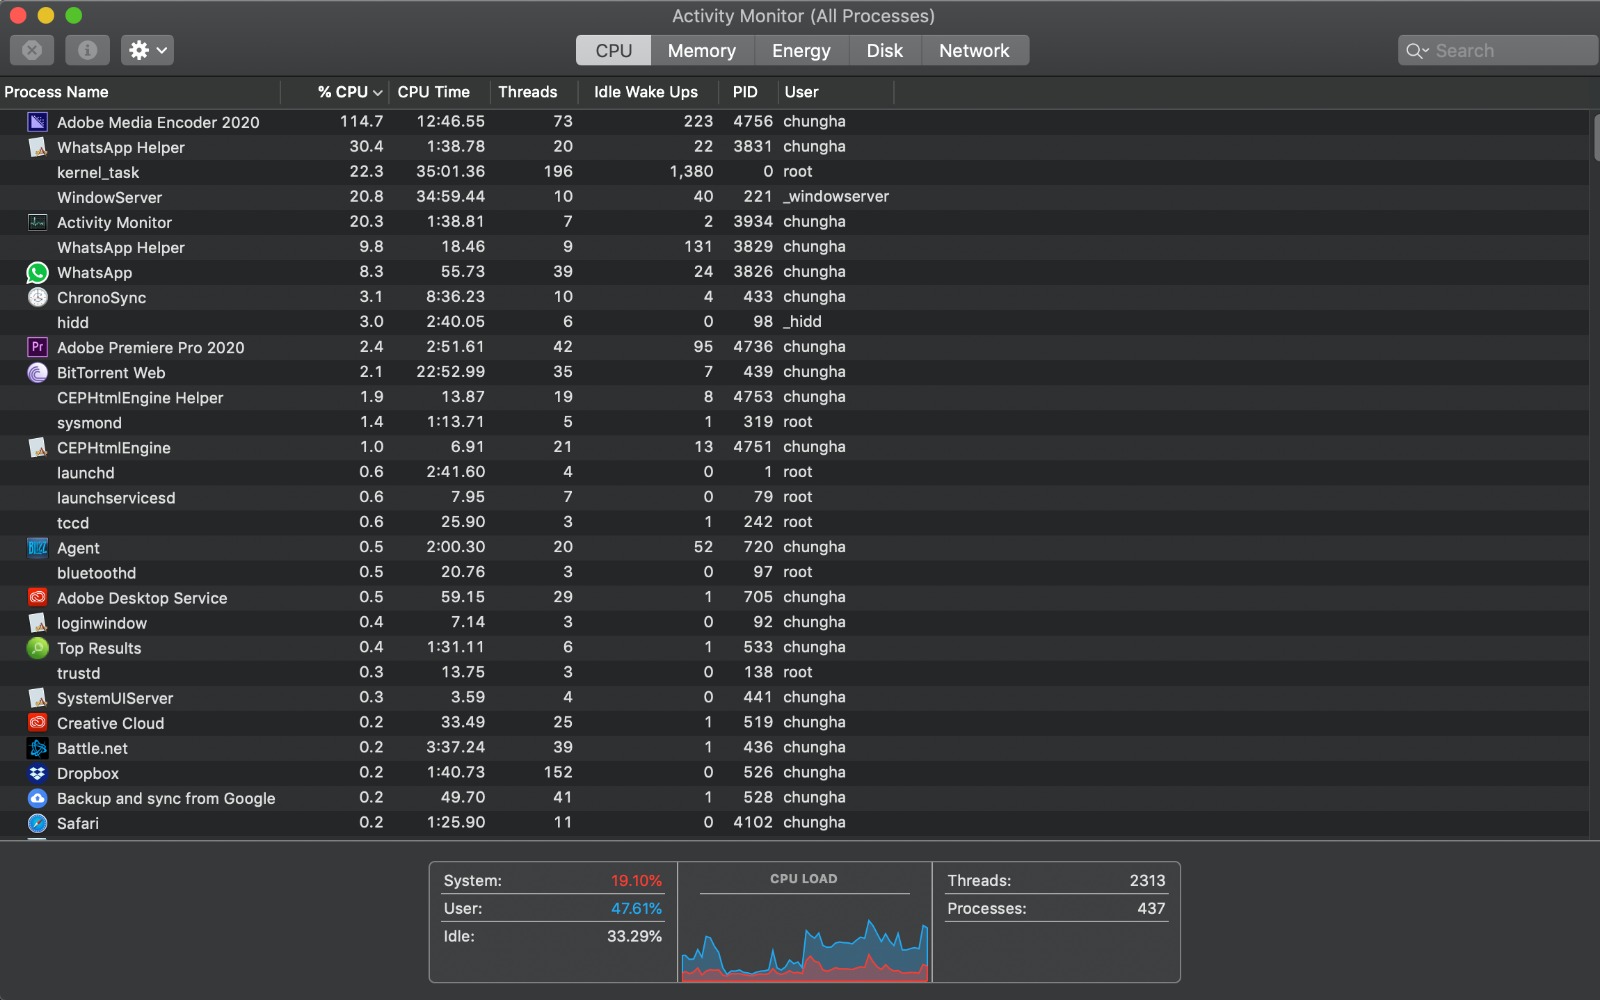
Task: Click the search magnifier dropdown
Action: 1417,51
